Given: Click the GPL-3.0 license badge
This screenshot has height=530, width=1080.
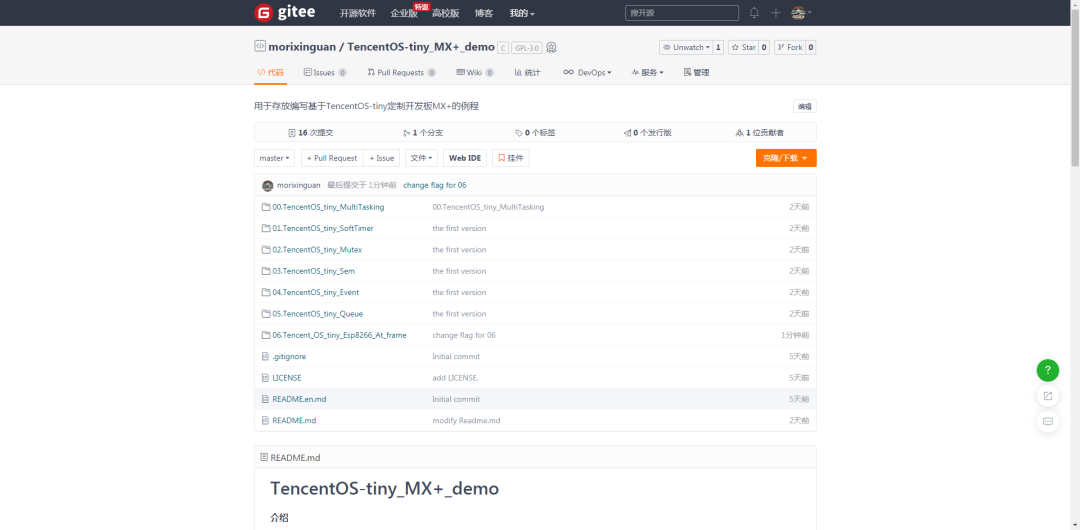Looking at the screenshot, I should (526, 48).
